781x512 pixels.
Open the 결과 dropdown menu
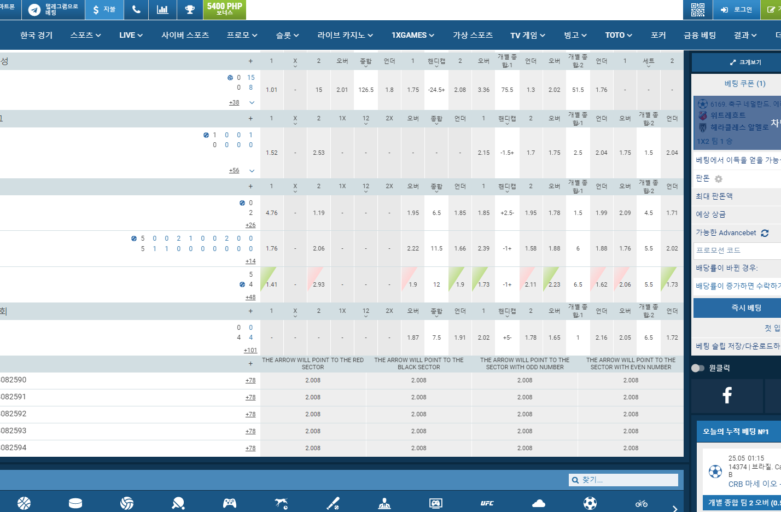click(x=745, y=35)
